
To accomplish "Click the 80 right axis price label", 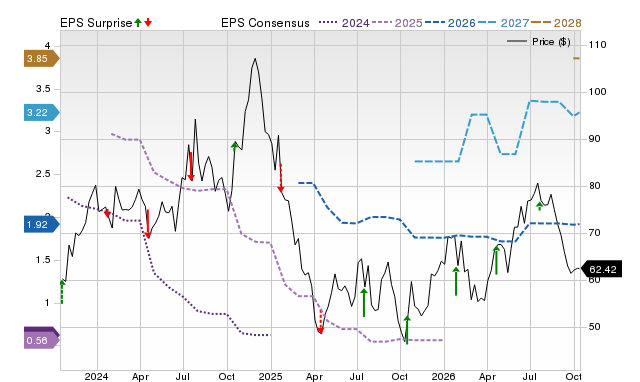I will [595, 186].
